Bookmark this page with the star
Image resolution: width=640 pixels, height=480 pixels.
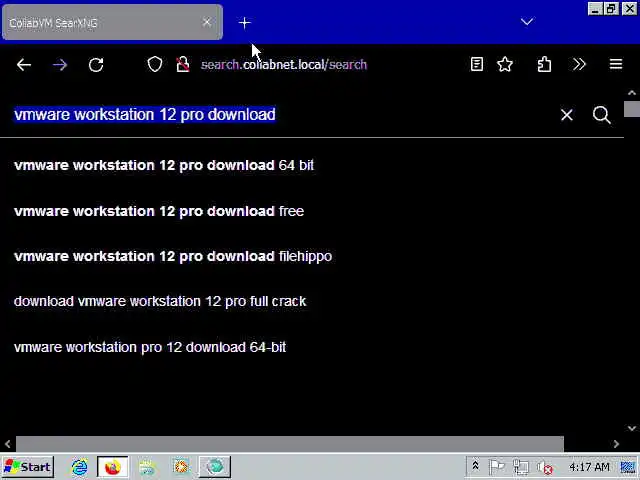click(x=505, y=64)
